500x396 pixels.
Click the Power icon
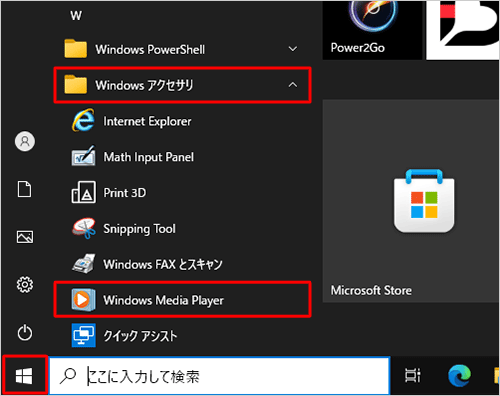point(25,333)
